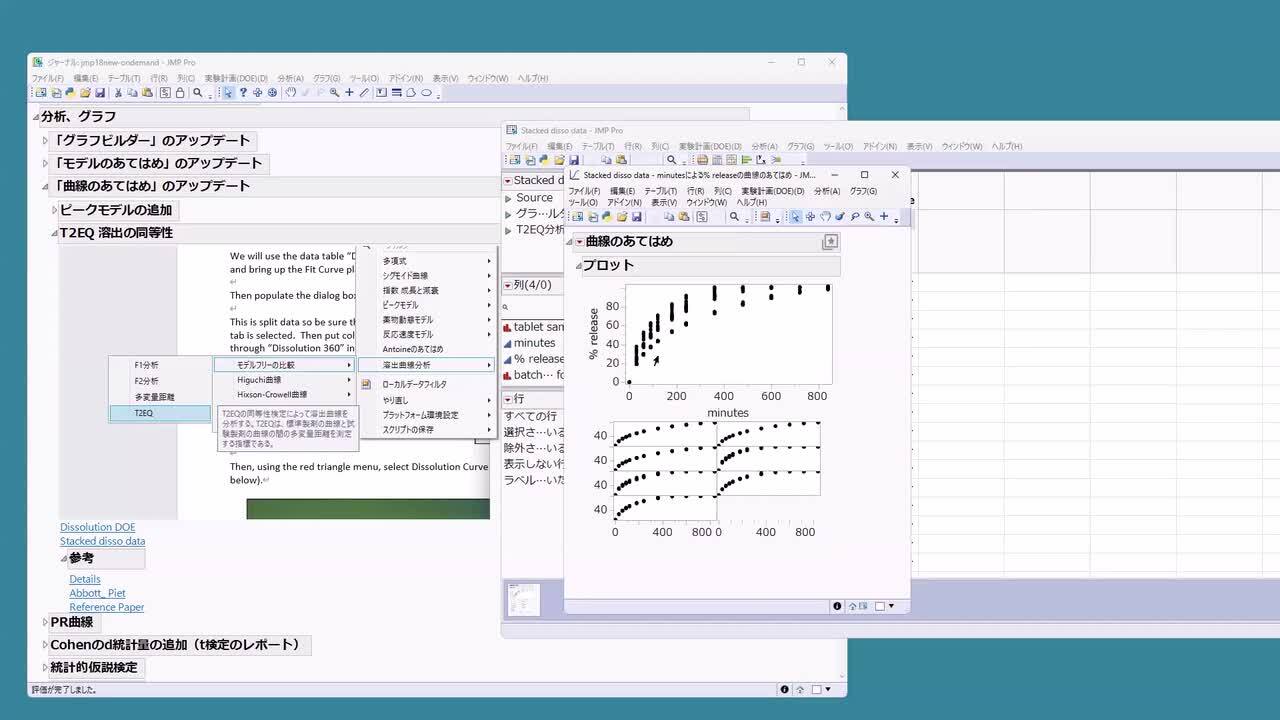Select the minutes column in columns panel
Image resolution: width=1280 pixels, height=720 pixels.
tap(534, 343)
